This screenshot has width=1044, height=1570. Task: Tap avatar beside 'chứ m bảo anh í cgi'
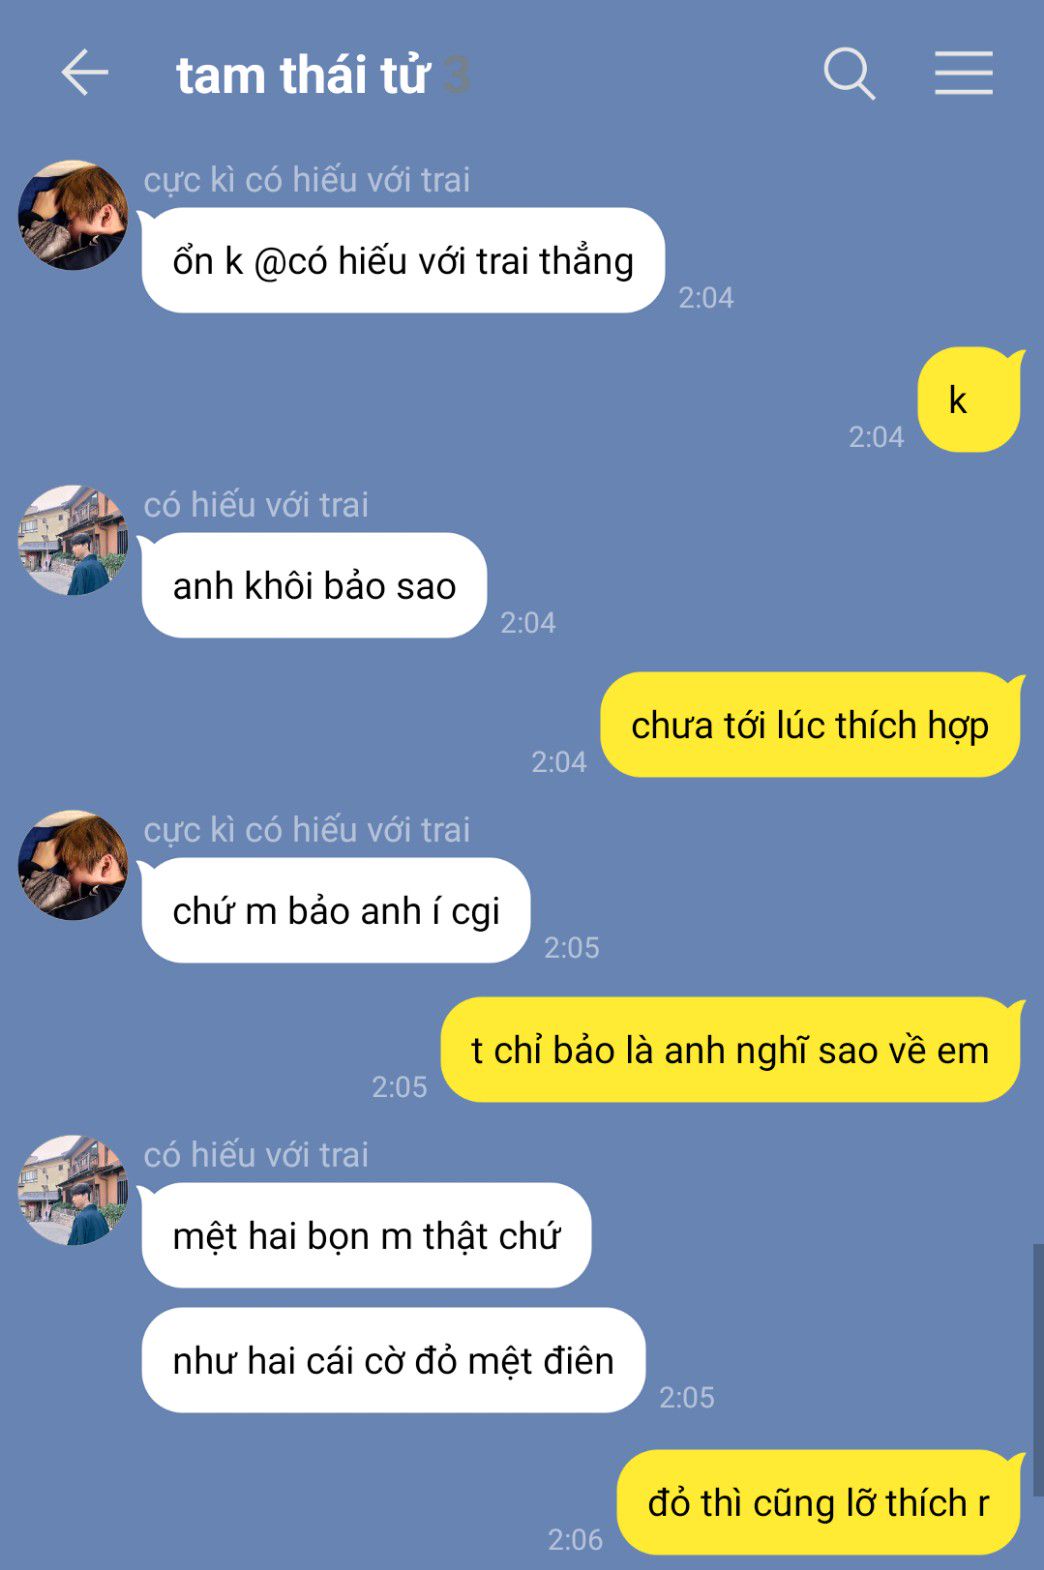point(73,865)
